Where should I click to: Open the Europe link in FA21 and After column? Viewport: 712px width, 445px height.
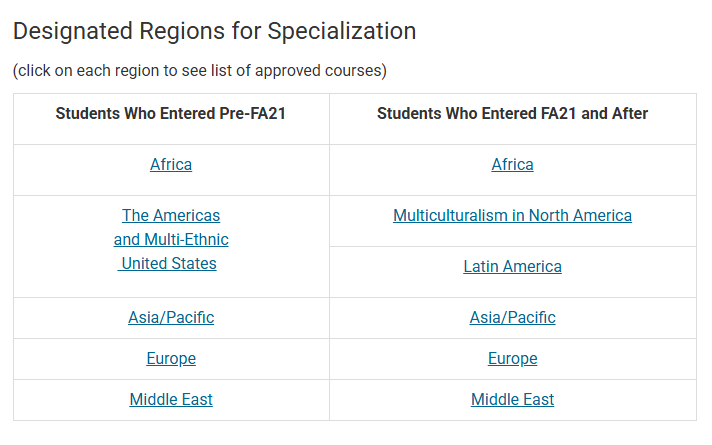[x=512, y=359]
